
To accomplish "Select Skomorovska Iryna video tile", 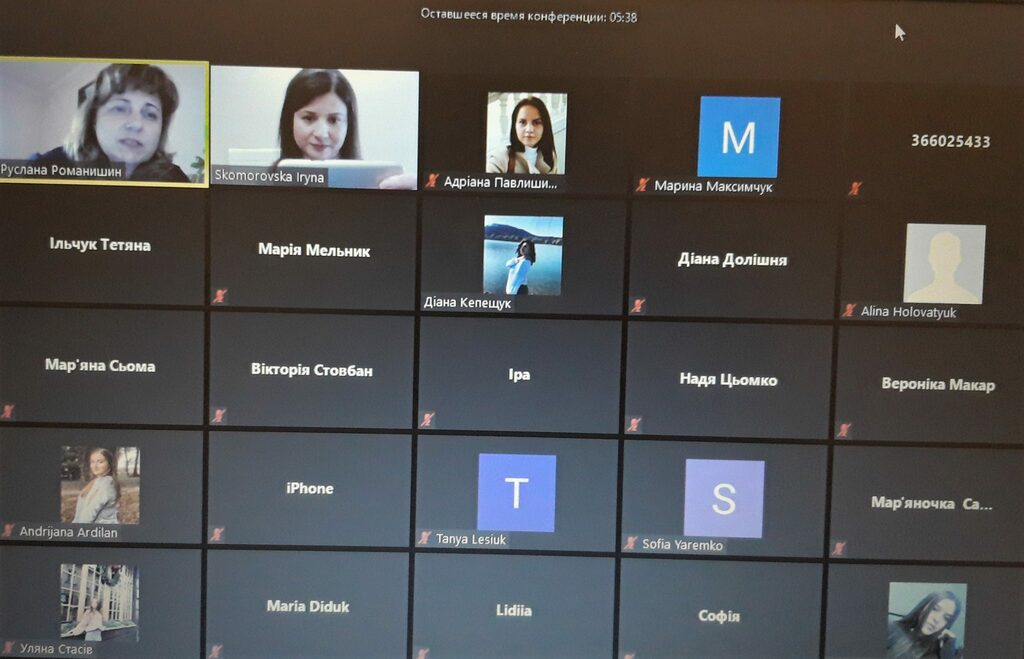I will coord(314,128).
